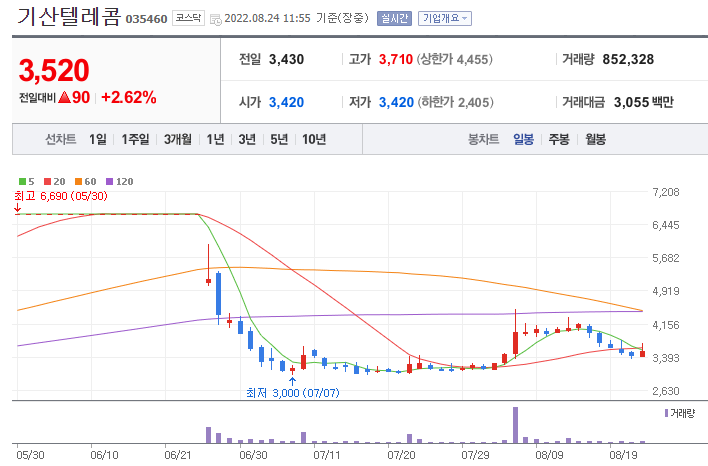
Task: Click the 최저 3,000 (07/07) annotation
Action: click(293, 393)
